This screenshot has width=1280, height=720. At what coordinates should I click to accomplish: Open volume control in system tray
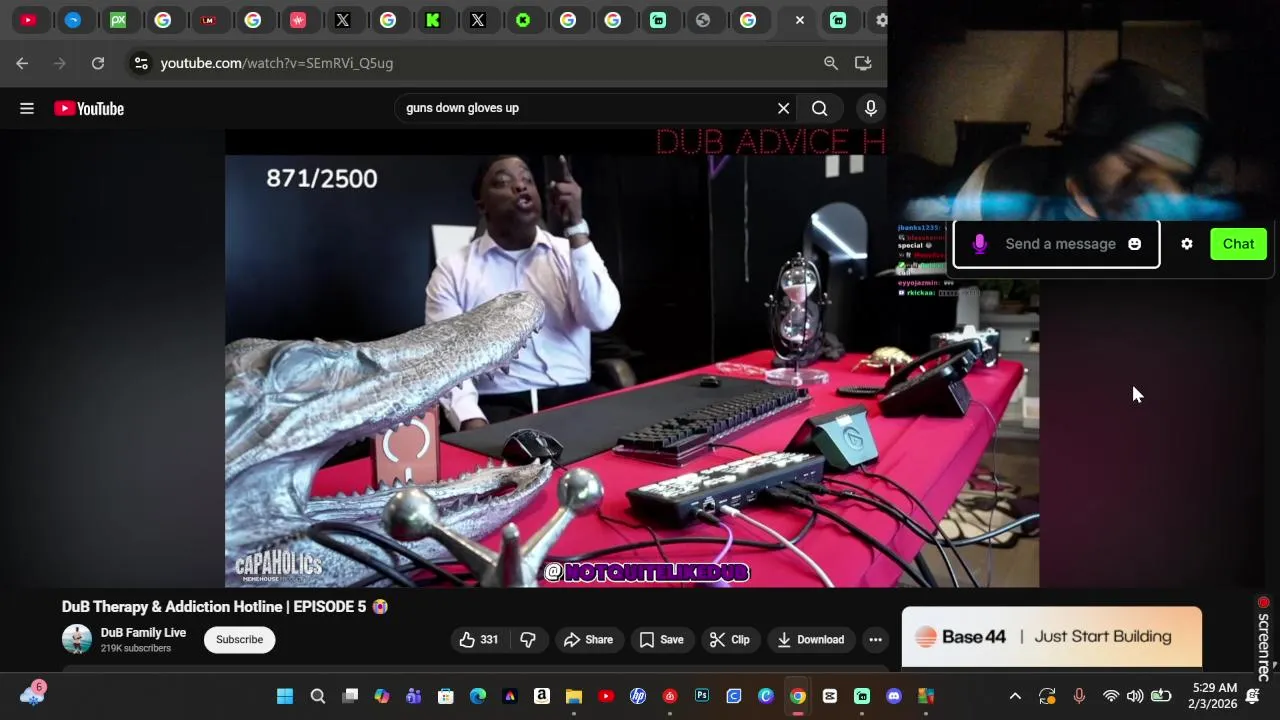[1135, 696]
